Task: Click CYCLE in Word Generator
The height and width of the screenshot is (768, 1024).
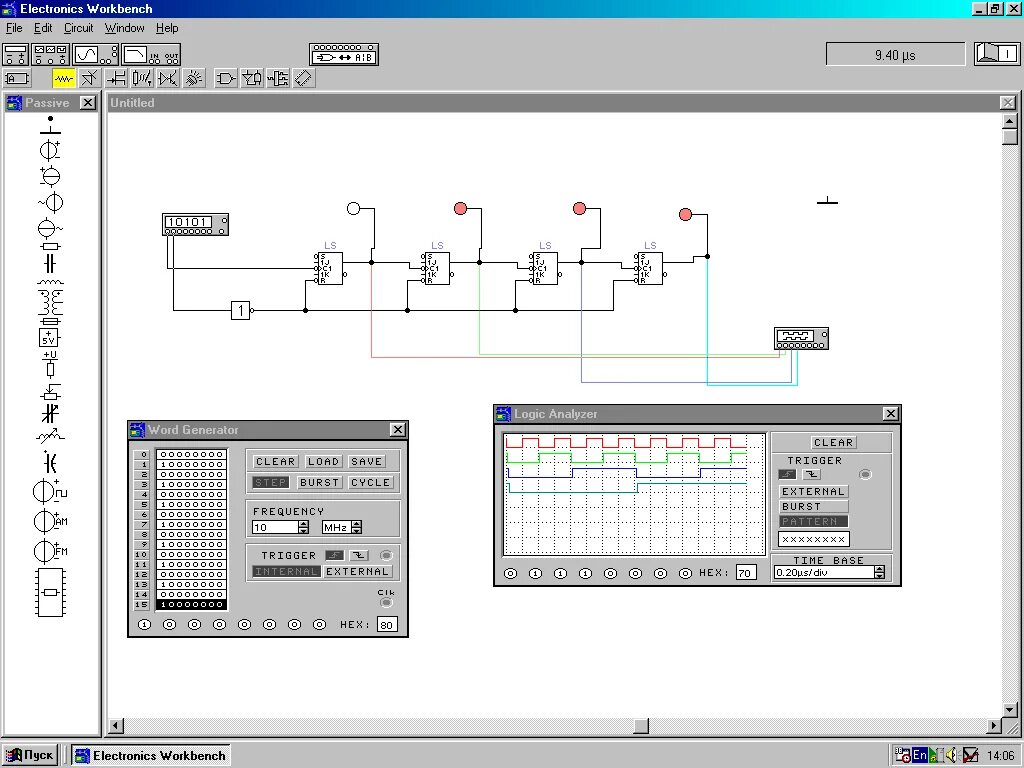Action: pyautogui.click(x=370, y=483)
